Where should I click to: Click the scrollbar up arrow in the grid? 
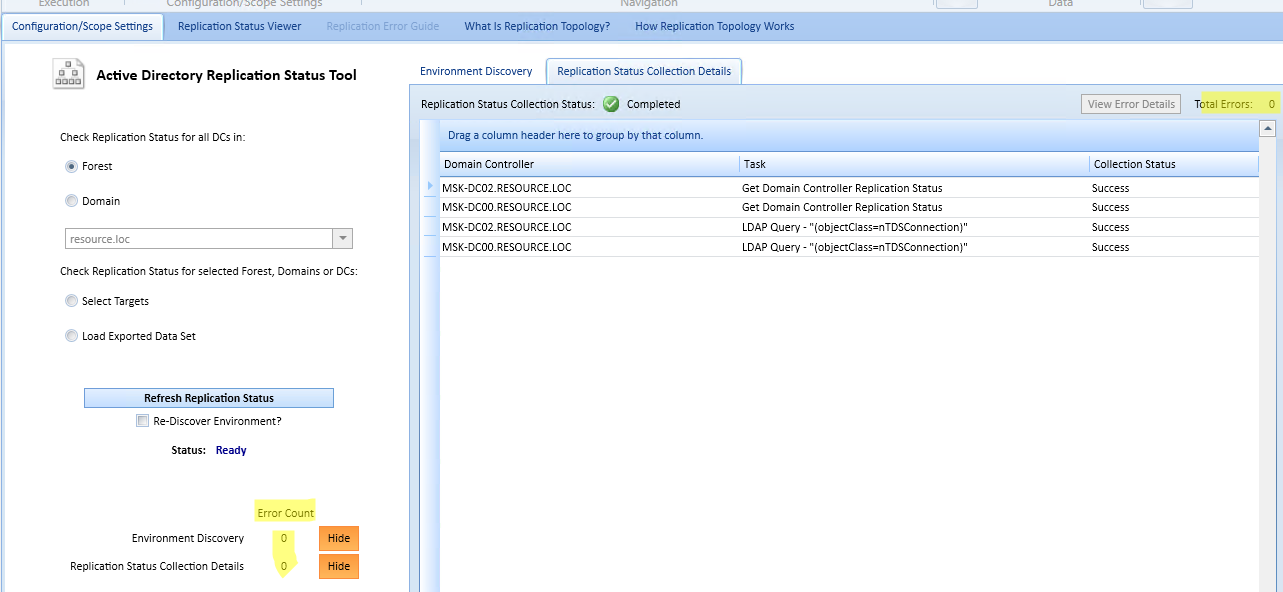1267,128
